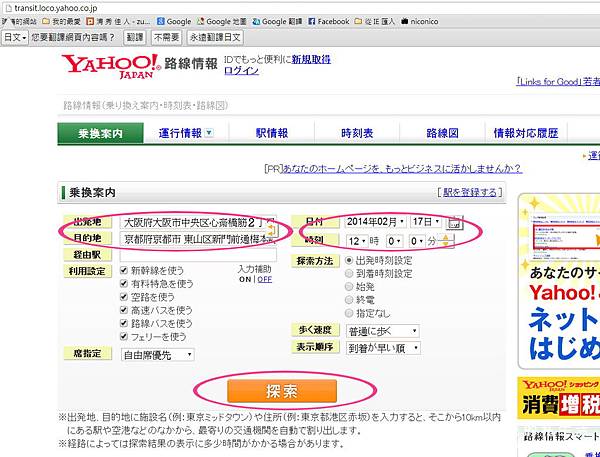Open the Google 翻譯 bookmark
This screenshot has width=600, height=457.
pos(277,21)
